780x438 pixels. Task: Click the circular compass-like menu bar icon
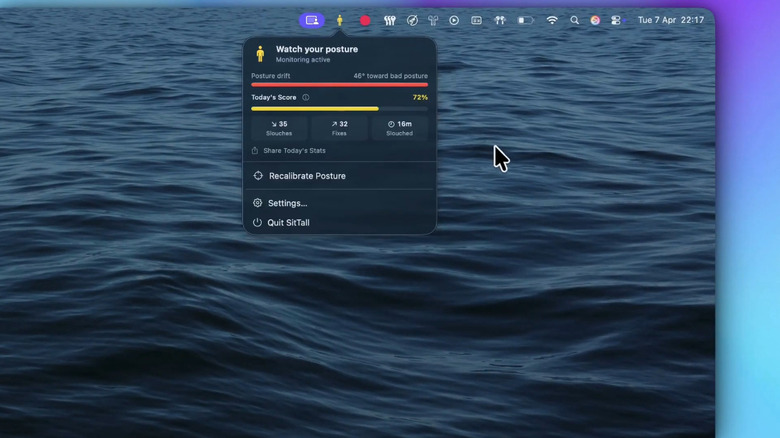[x=412, y=20]
